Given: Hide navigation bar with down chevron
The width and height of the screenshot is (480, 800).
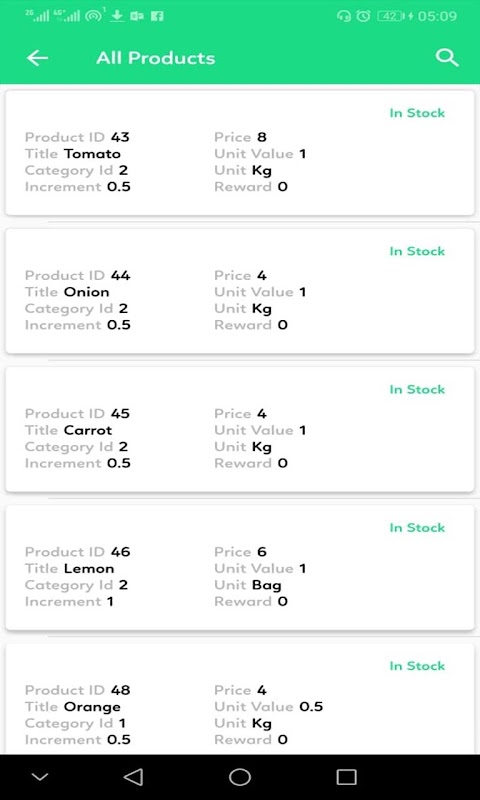Looking at the screenshot, I should (x=40, y=777).
